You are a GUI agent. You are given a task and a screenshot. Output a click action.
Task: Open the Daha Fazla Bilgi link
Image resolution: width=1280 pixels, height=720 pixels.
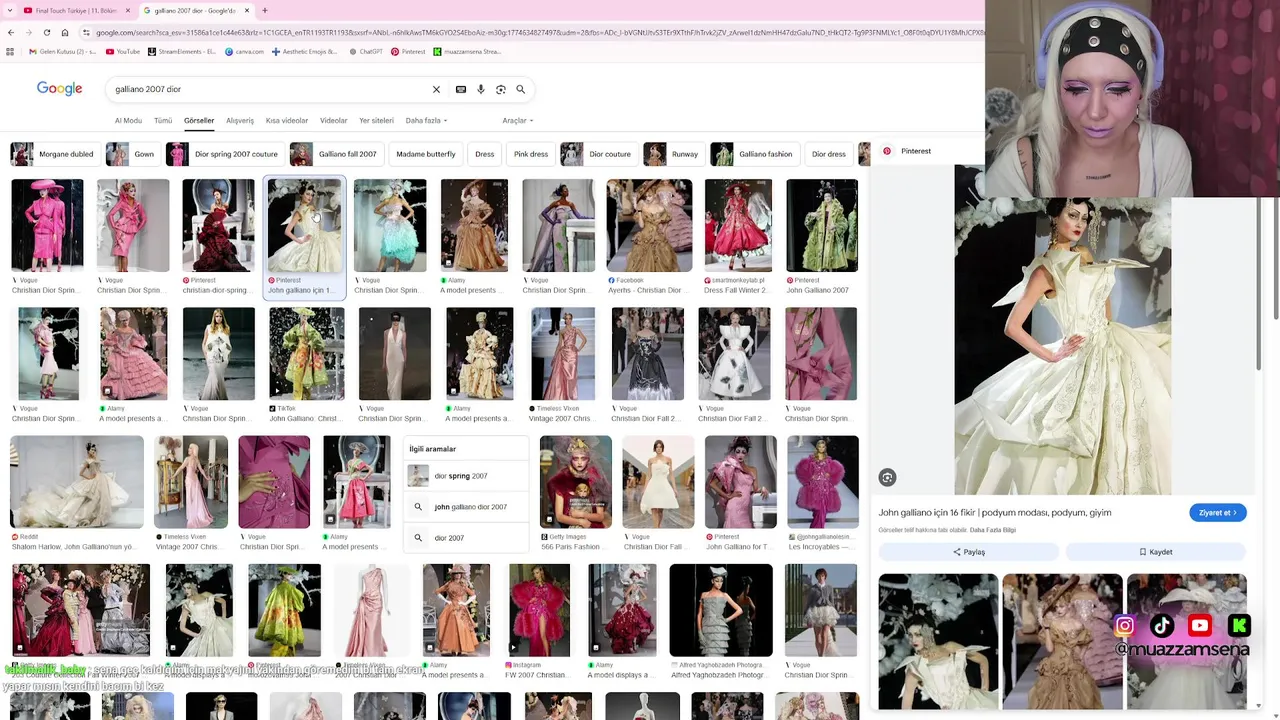(993, 530)
